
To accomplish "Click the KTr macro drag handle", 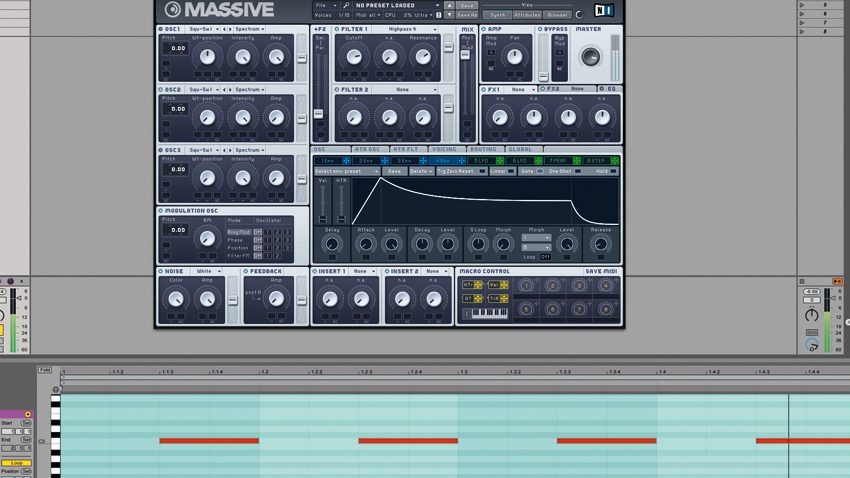I will pos(478,285).
